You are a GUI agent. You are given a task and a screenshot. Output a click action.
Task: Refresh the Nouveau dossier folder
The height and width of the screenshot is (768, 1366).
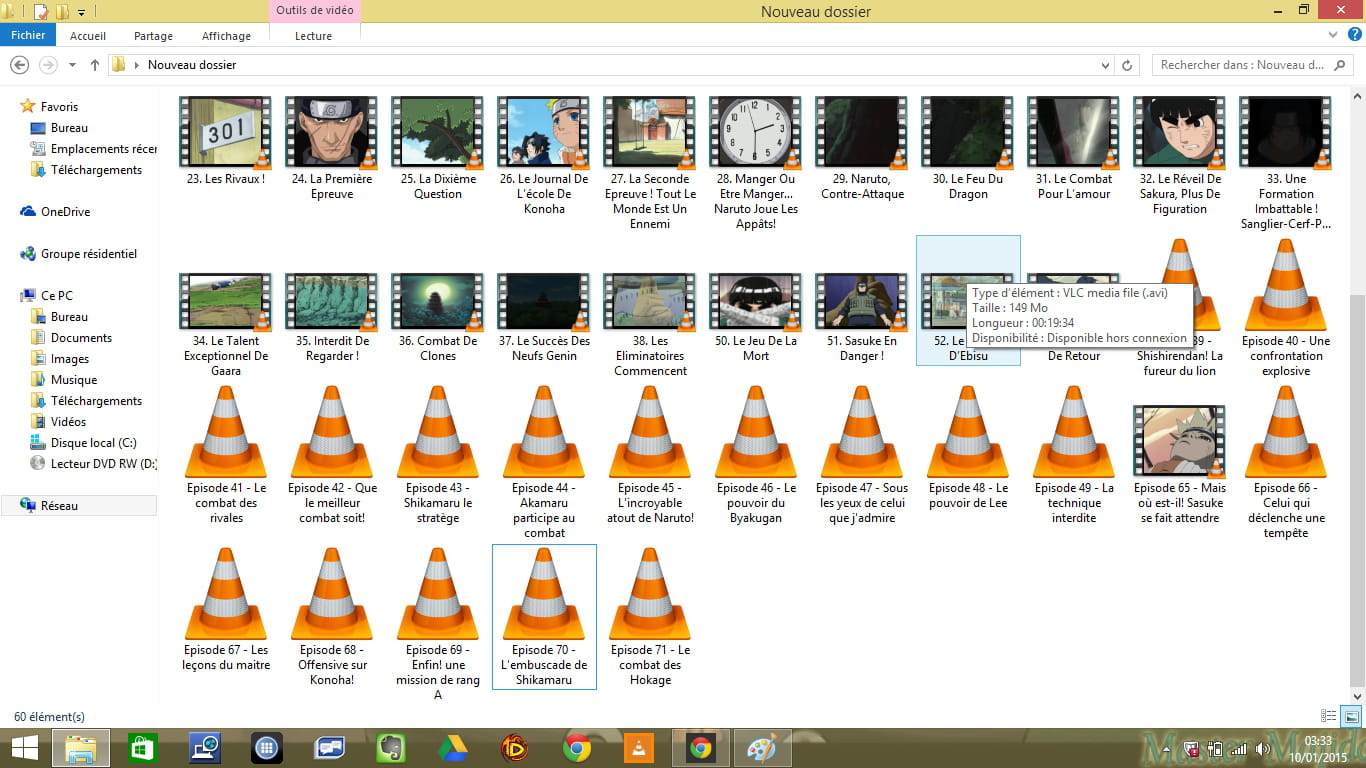1127,65
